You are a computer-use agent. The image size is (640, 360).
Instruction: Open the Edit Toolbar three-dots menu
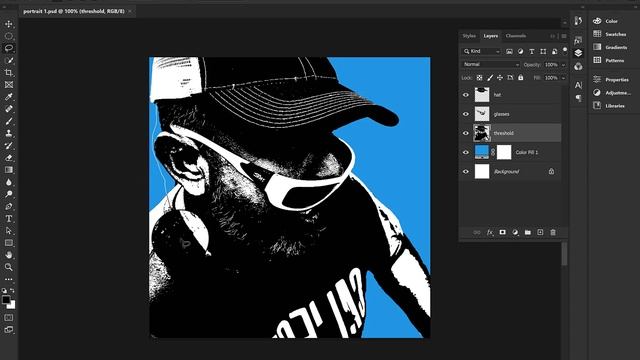9,280
